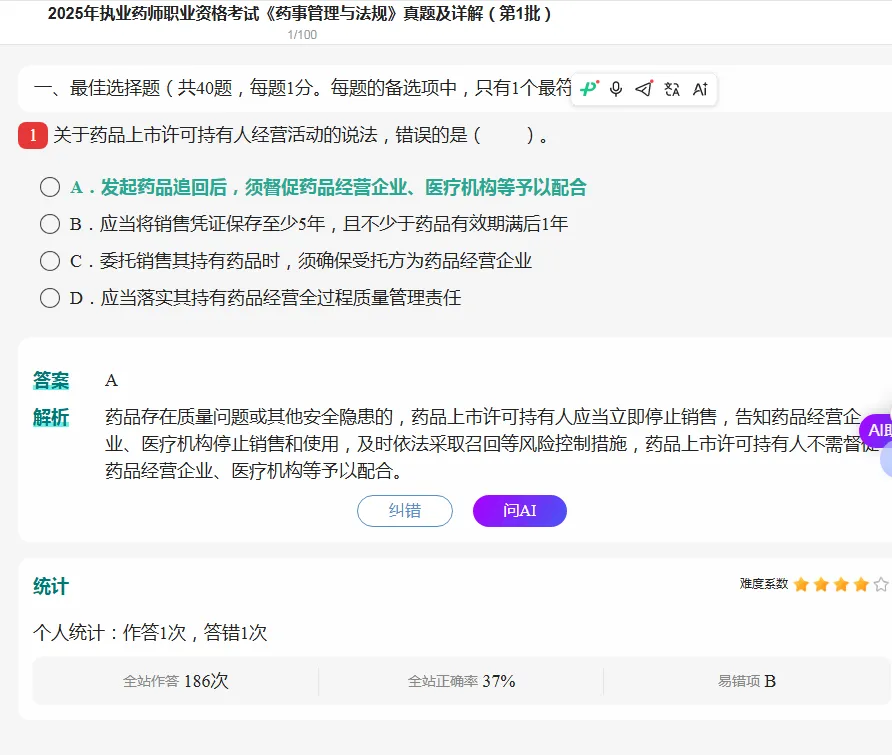Open the purple AI assistant bubble

click(x=876, y=430)
